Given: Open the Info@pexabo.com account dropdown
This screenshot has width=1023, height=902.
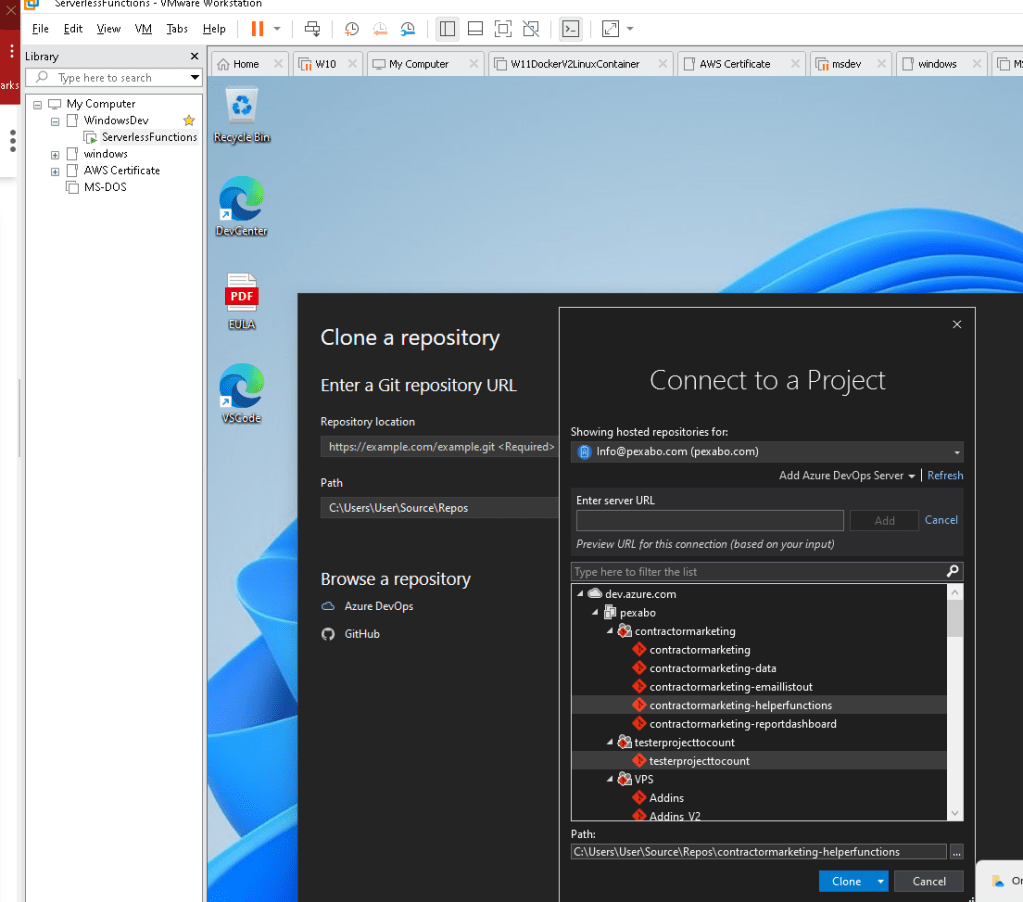Looking at the screenshot, I should (x=767, y=452).
